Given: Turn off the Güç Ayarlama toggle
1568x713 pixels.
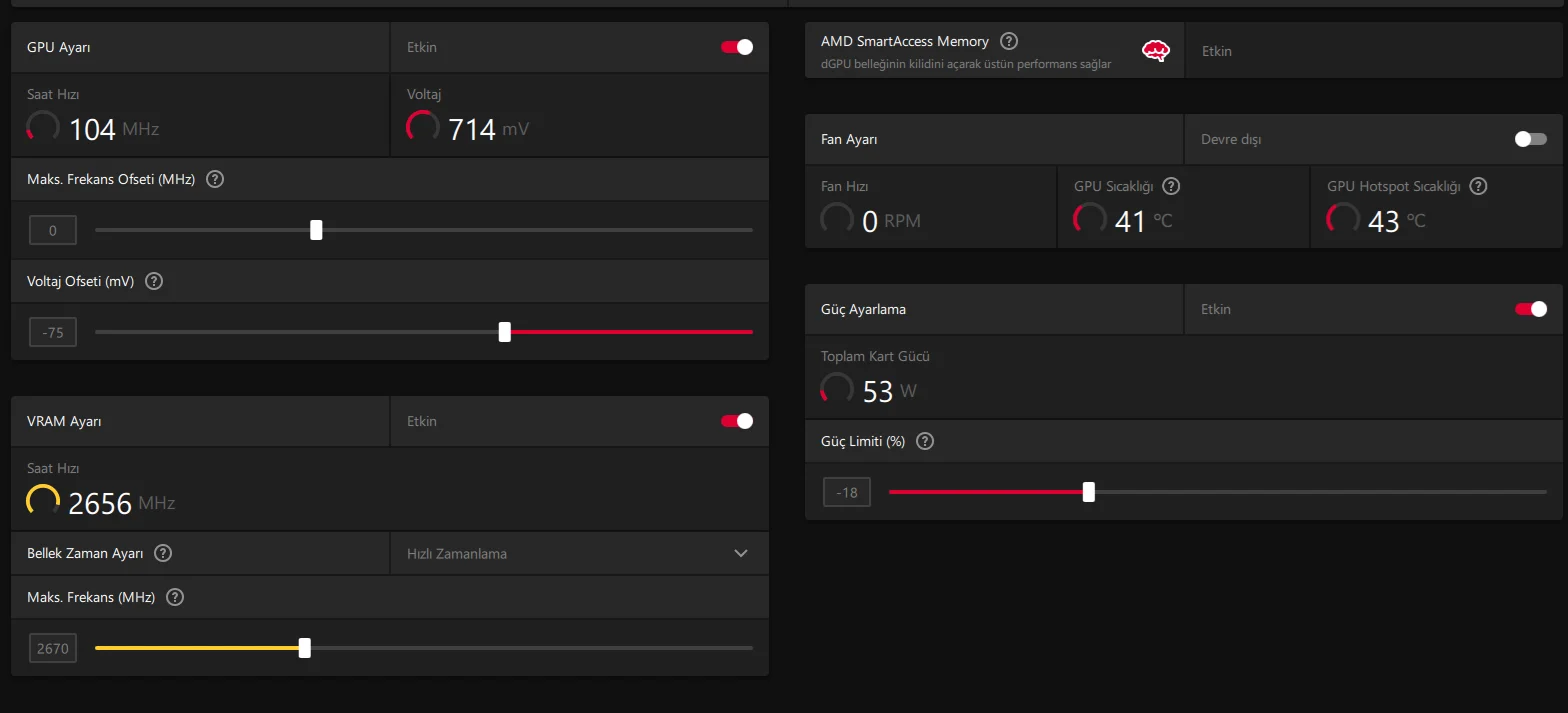Looking at the screenshot, I should coord(1531,309).
